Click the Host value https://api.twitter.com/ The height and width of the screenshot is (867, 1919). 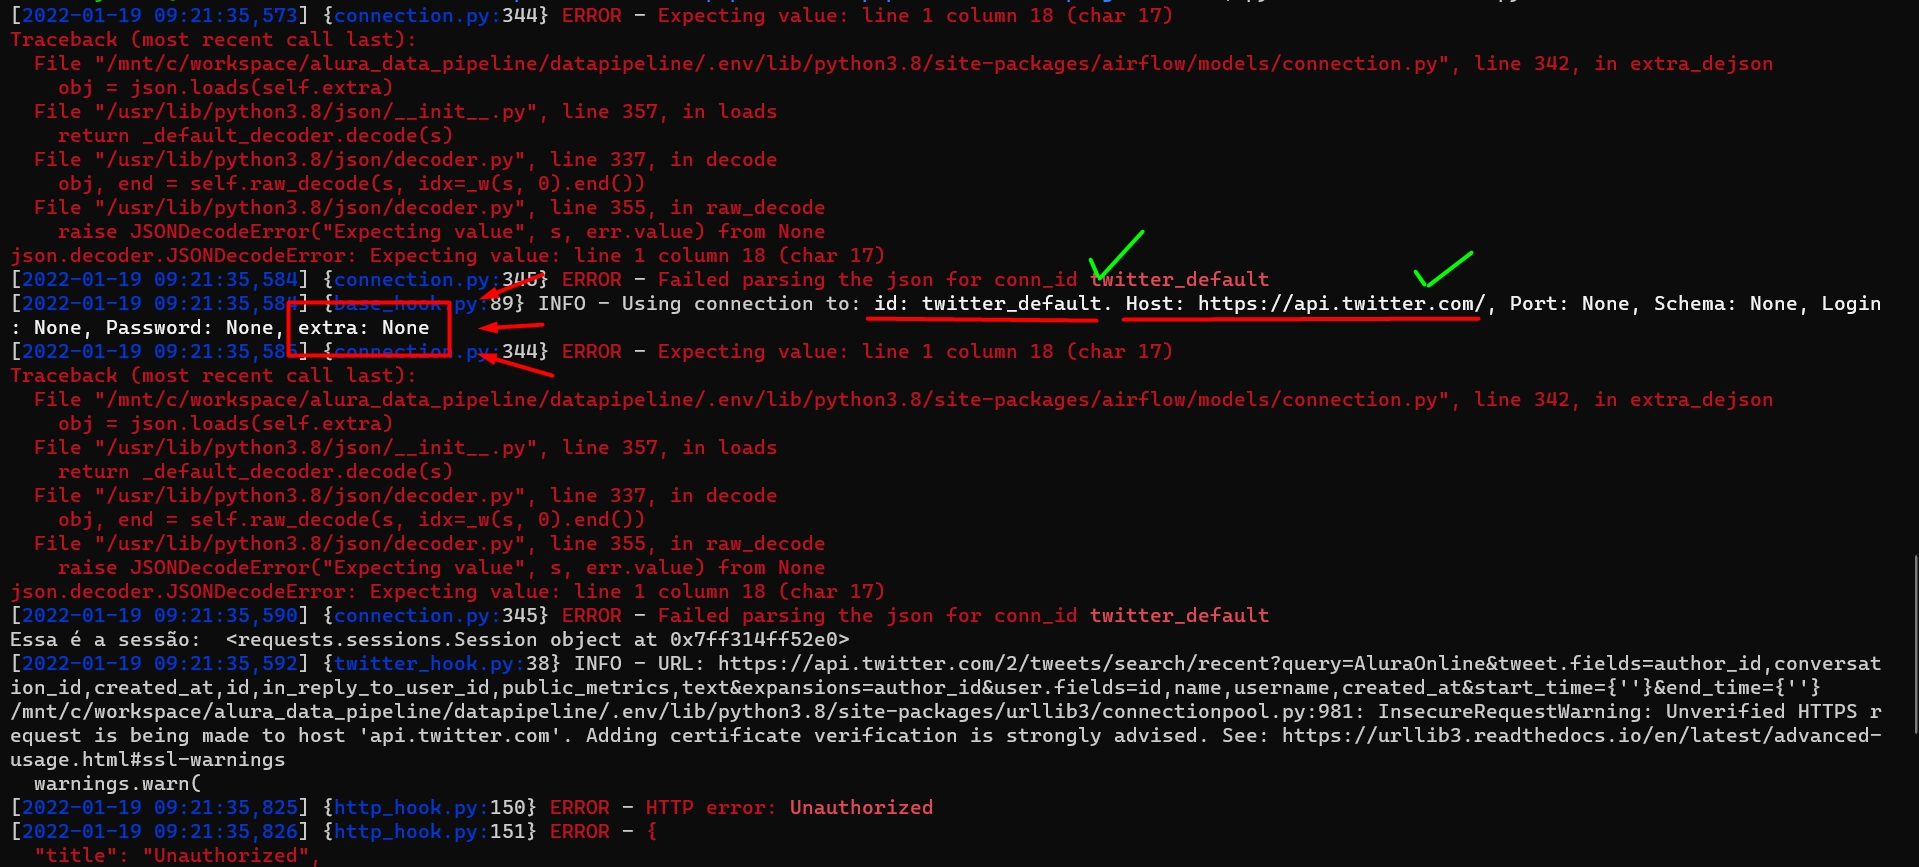[1341, 303]
